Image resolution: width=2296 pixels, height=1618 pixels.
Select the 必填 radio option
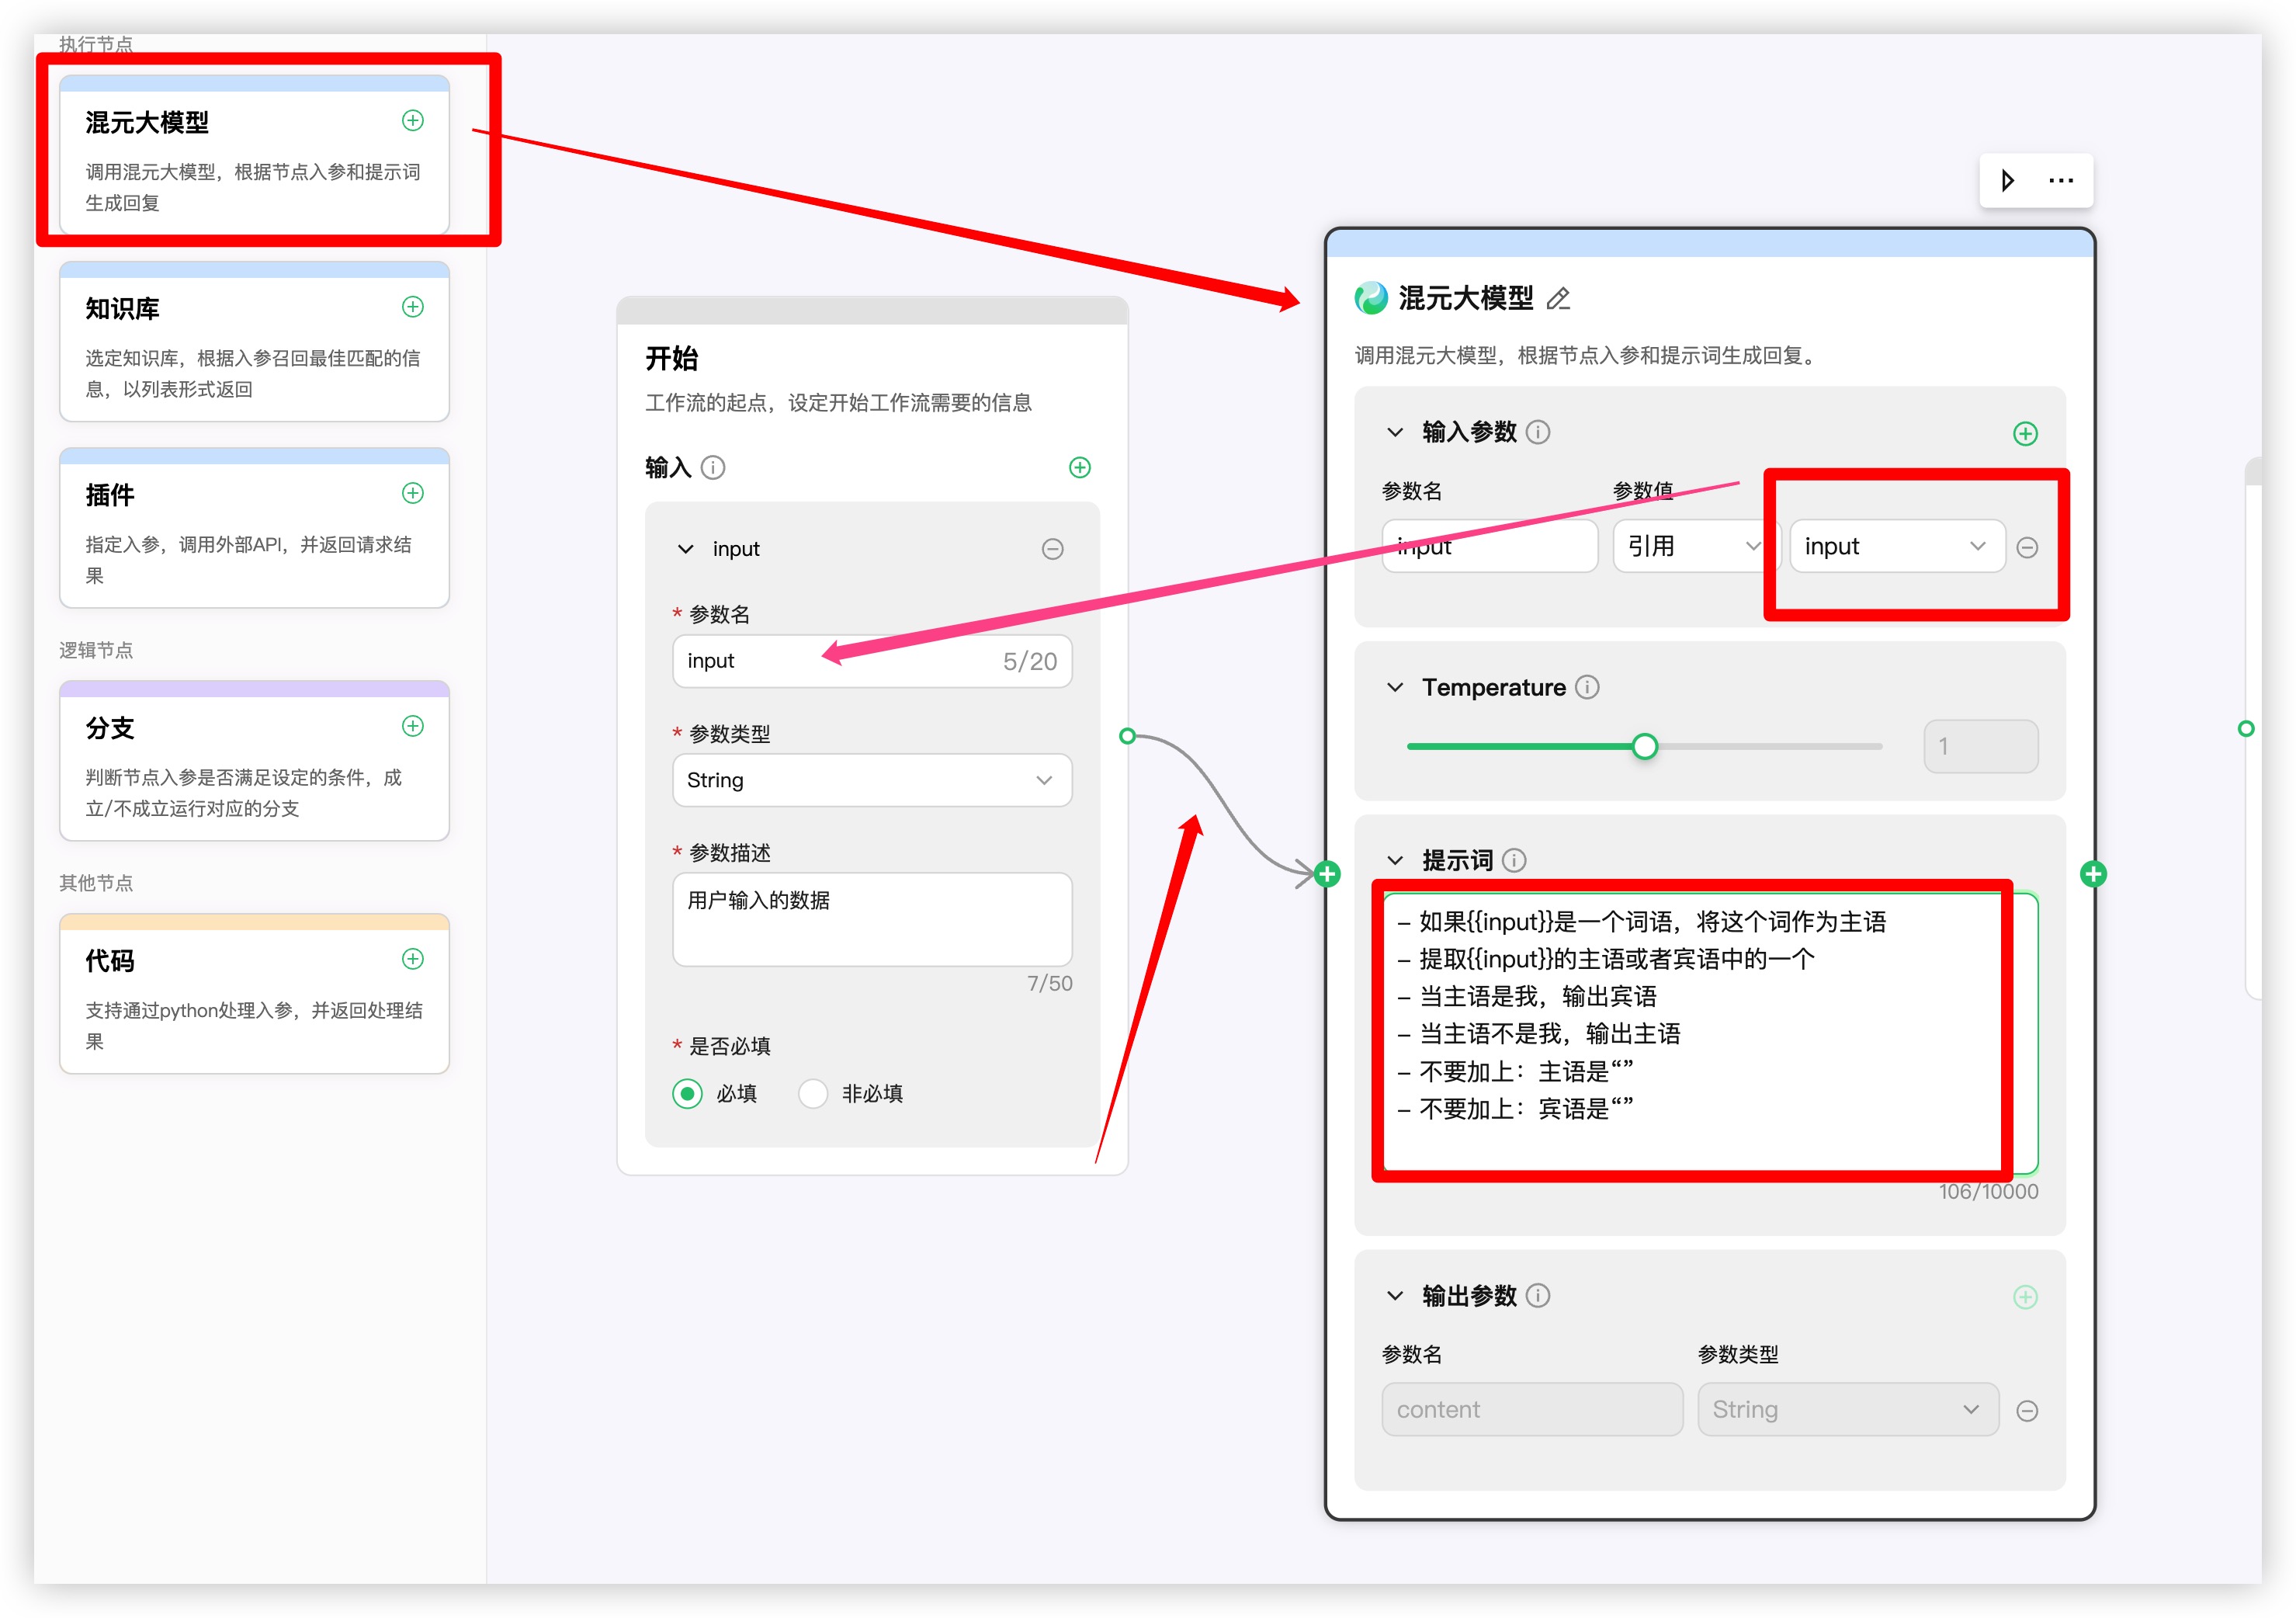pos(687,1094)
